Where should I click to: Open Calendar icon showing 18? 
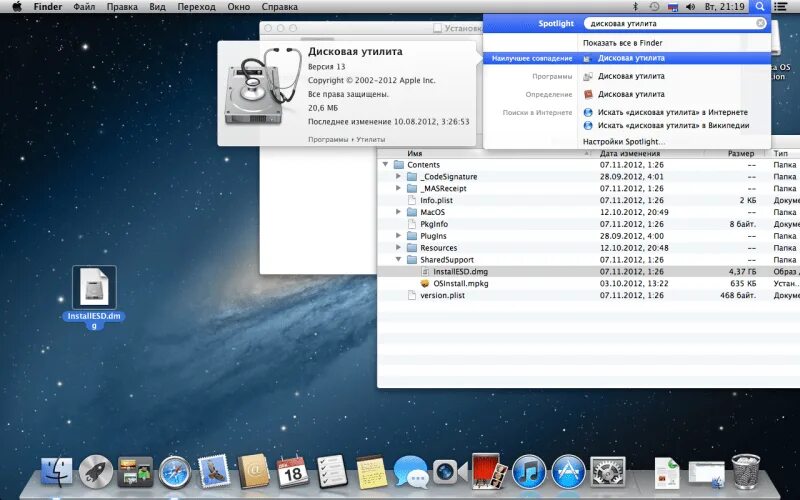(x=293, y=472)
